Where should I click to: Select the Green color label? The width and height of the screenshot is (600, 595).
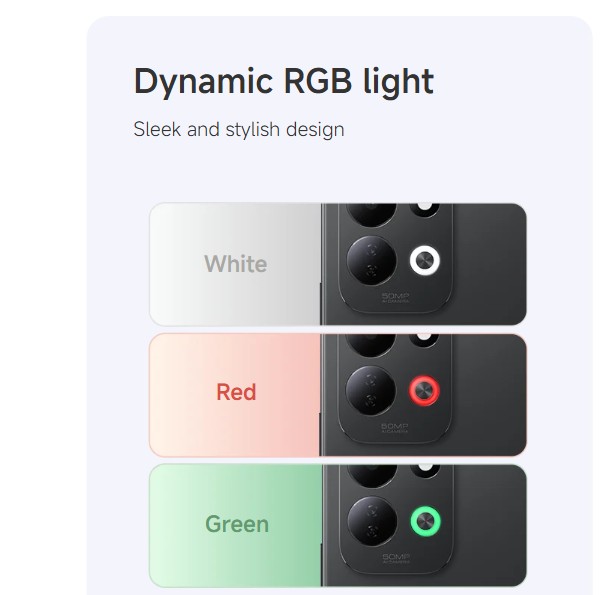pyautogui.click(x=237, y=524)
